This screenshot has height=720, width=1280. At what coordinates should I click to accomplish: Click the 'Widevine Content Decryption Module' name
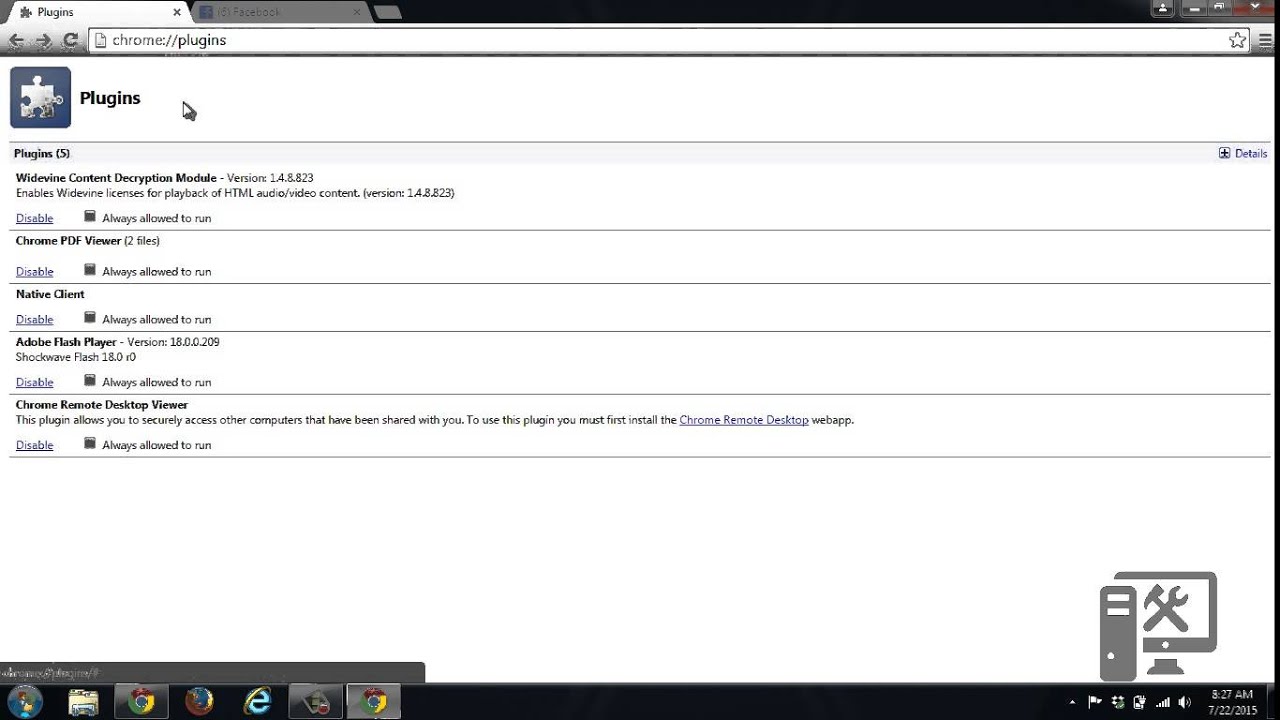point(116,178)
